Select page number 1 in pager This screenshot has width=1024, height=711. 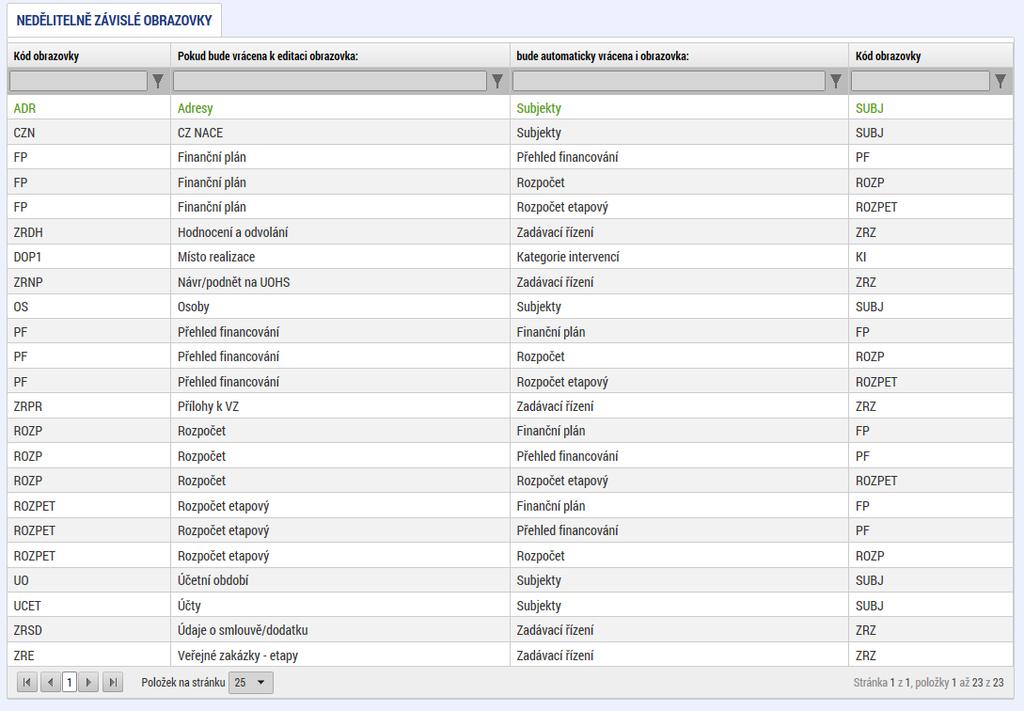point(69,682)
